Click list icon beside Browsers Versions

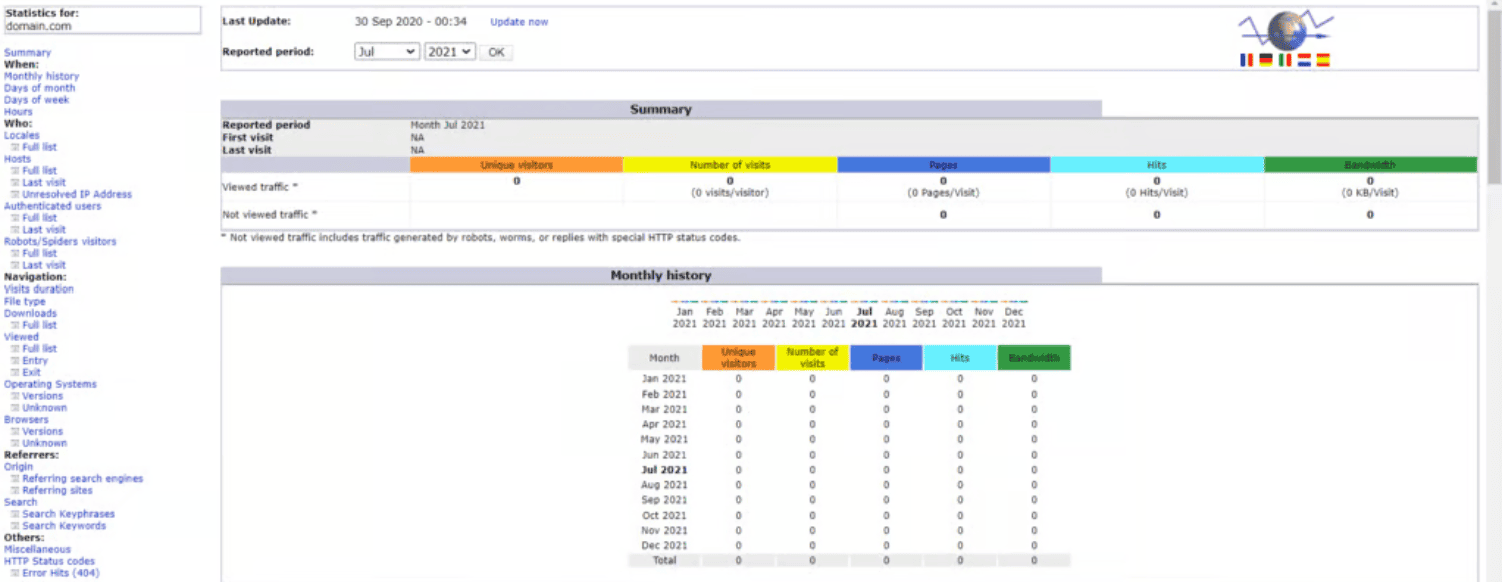[15, 432]
